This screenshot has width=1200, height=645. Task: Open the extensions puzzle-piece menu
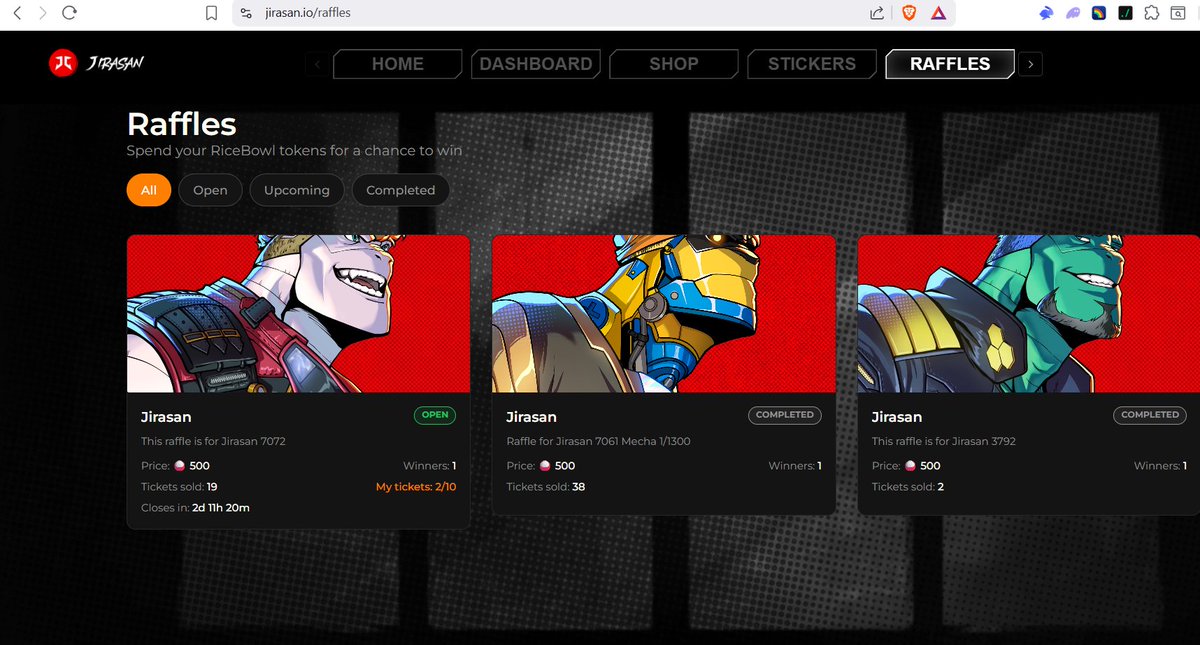tap(1151, 13)
